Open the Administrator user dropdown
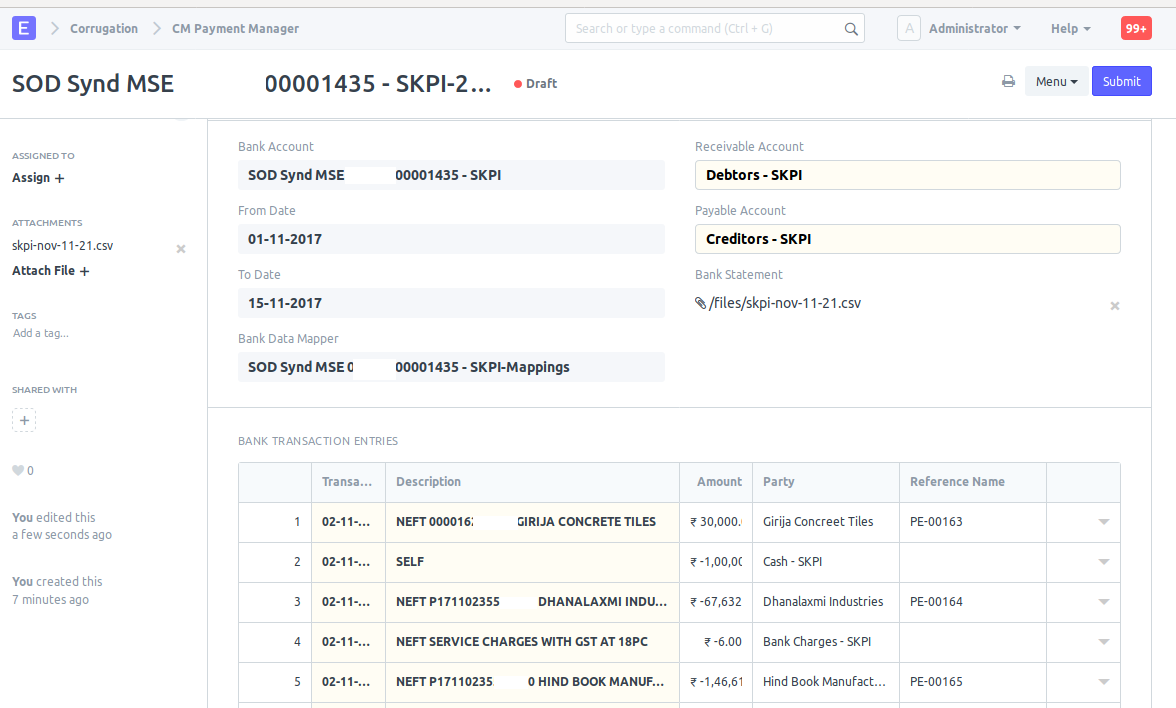 (x=974, y=28)
